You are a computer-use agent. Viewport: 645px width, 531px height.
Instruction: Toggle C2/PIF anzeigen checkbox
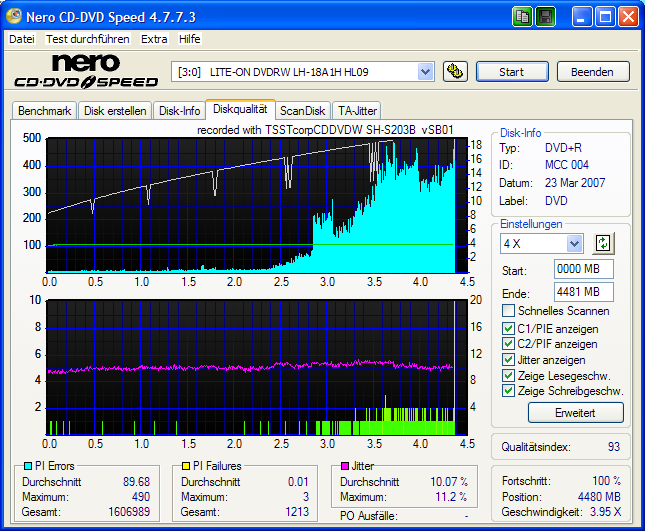[x=508, y=344]
